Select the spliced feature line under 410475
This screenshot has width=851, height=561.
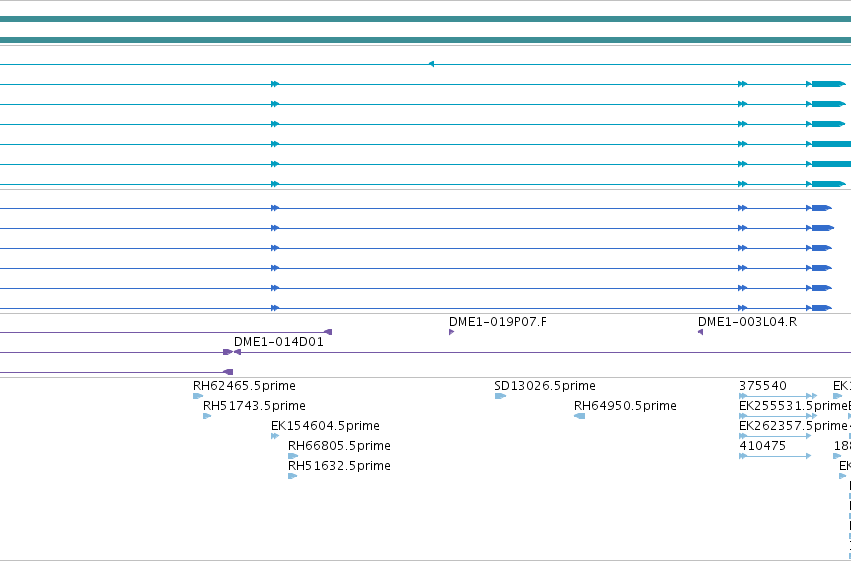pos(775,456)
